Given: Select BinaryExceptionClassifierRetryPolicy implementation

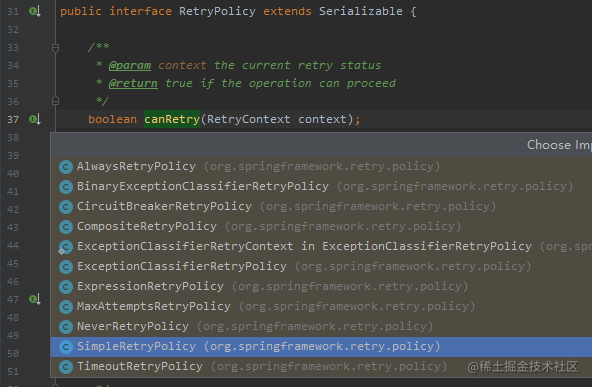Looking at the screenshot, I should [x=321, y=187].
